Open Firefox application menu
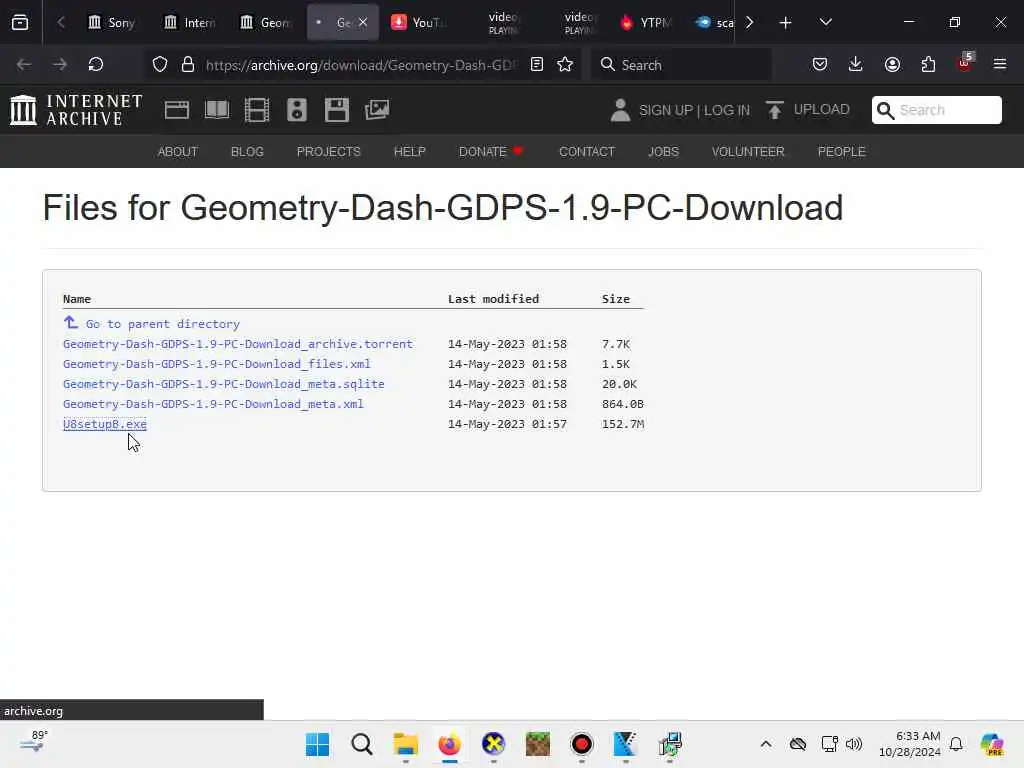The height and width of the screenshot is (768, 1024). (1000, 65)
